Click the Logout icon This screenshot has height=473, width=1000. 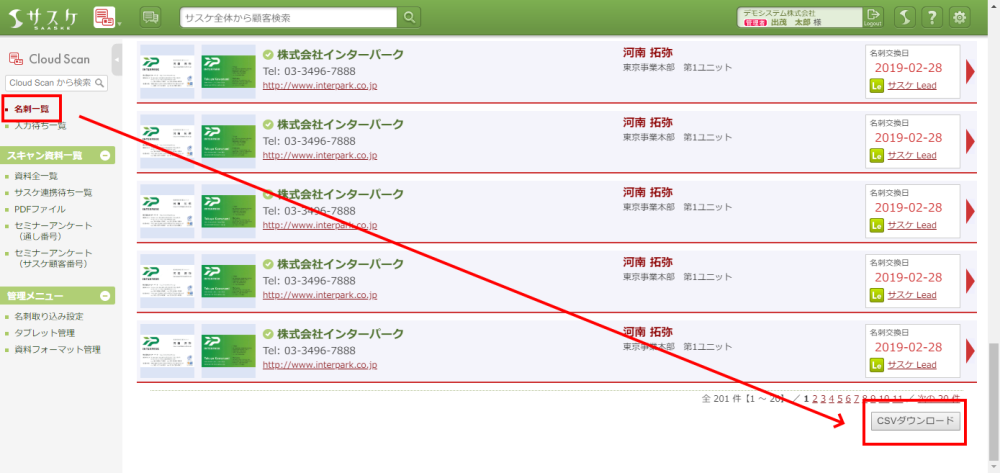coord(872,17)
